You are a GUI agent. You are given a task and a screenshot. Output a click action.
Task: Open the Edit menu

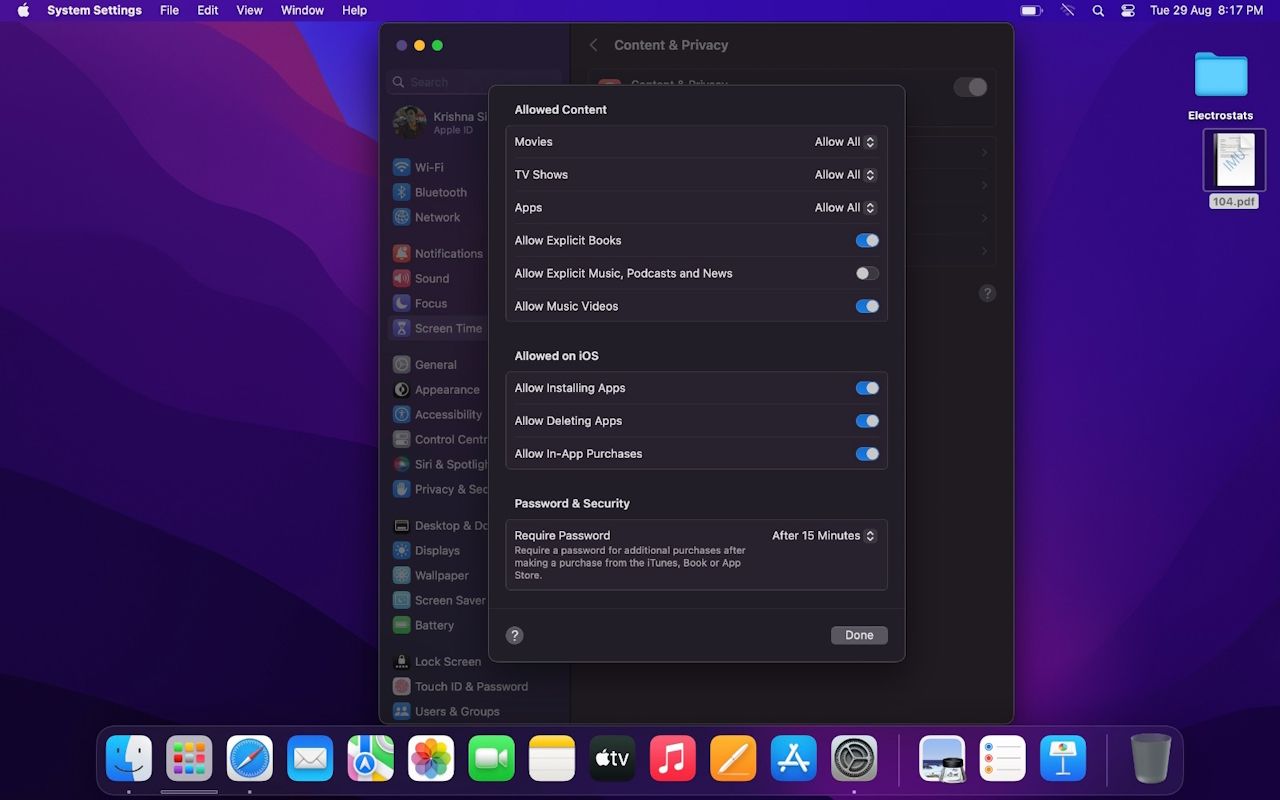click(207, 10)
